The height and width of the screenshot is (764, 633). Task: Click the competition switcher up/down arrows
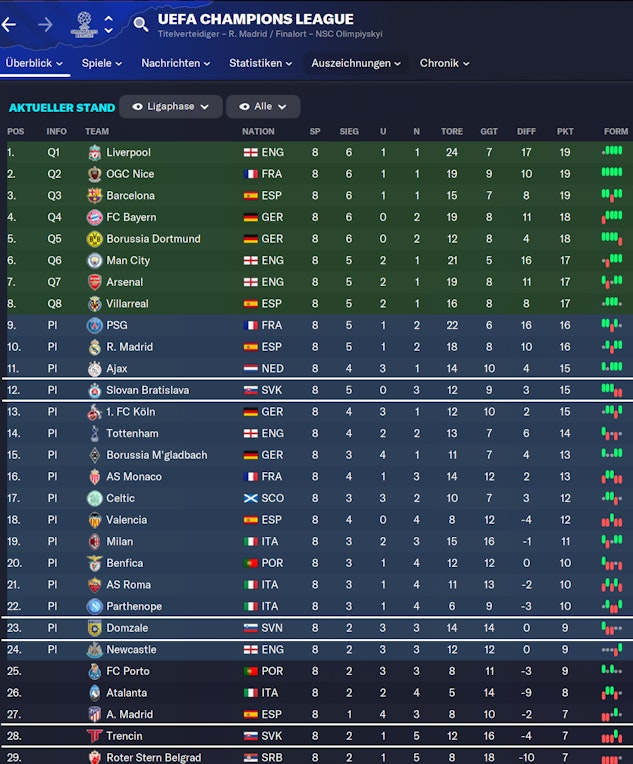click(x=108, y=24)
